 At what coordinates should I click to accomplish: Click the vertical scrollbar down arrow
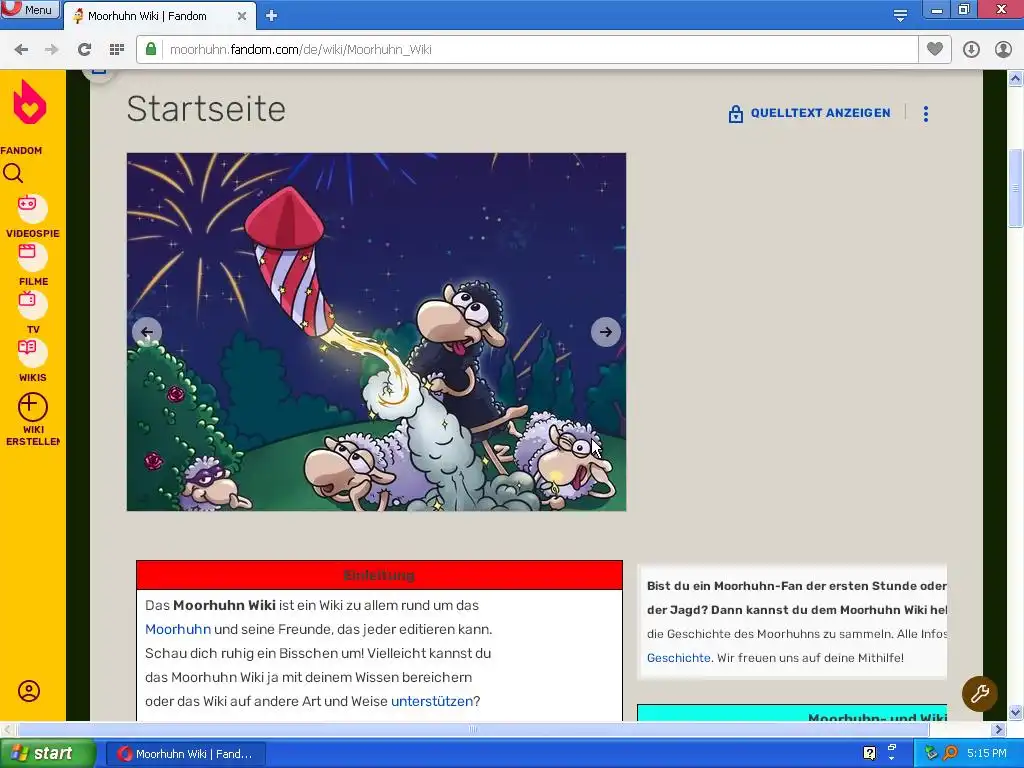(1016, 712)
